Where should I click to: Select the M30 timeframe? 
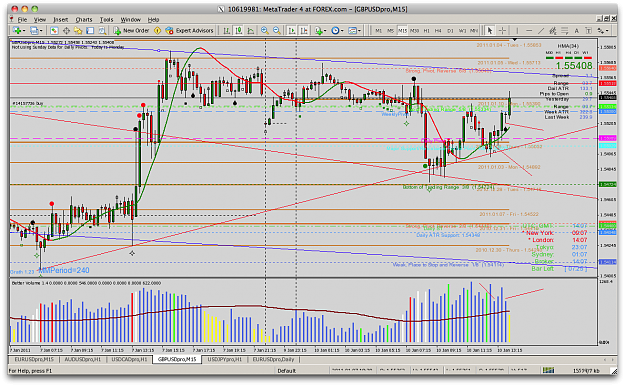click(415, 31)
